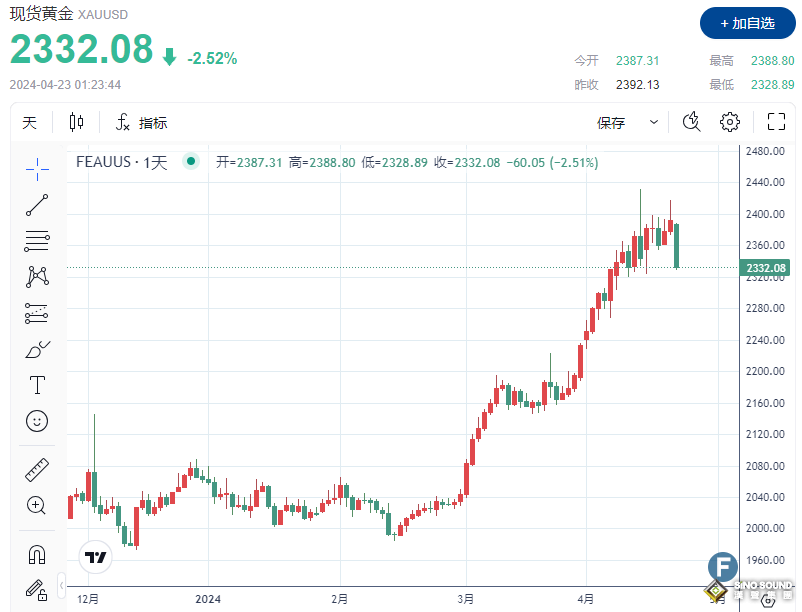The height and width of the screenshot is (612, 802).
Task: Select the XABCD pattern tool
Action: click(x=37, y=277)
